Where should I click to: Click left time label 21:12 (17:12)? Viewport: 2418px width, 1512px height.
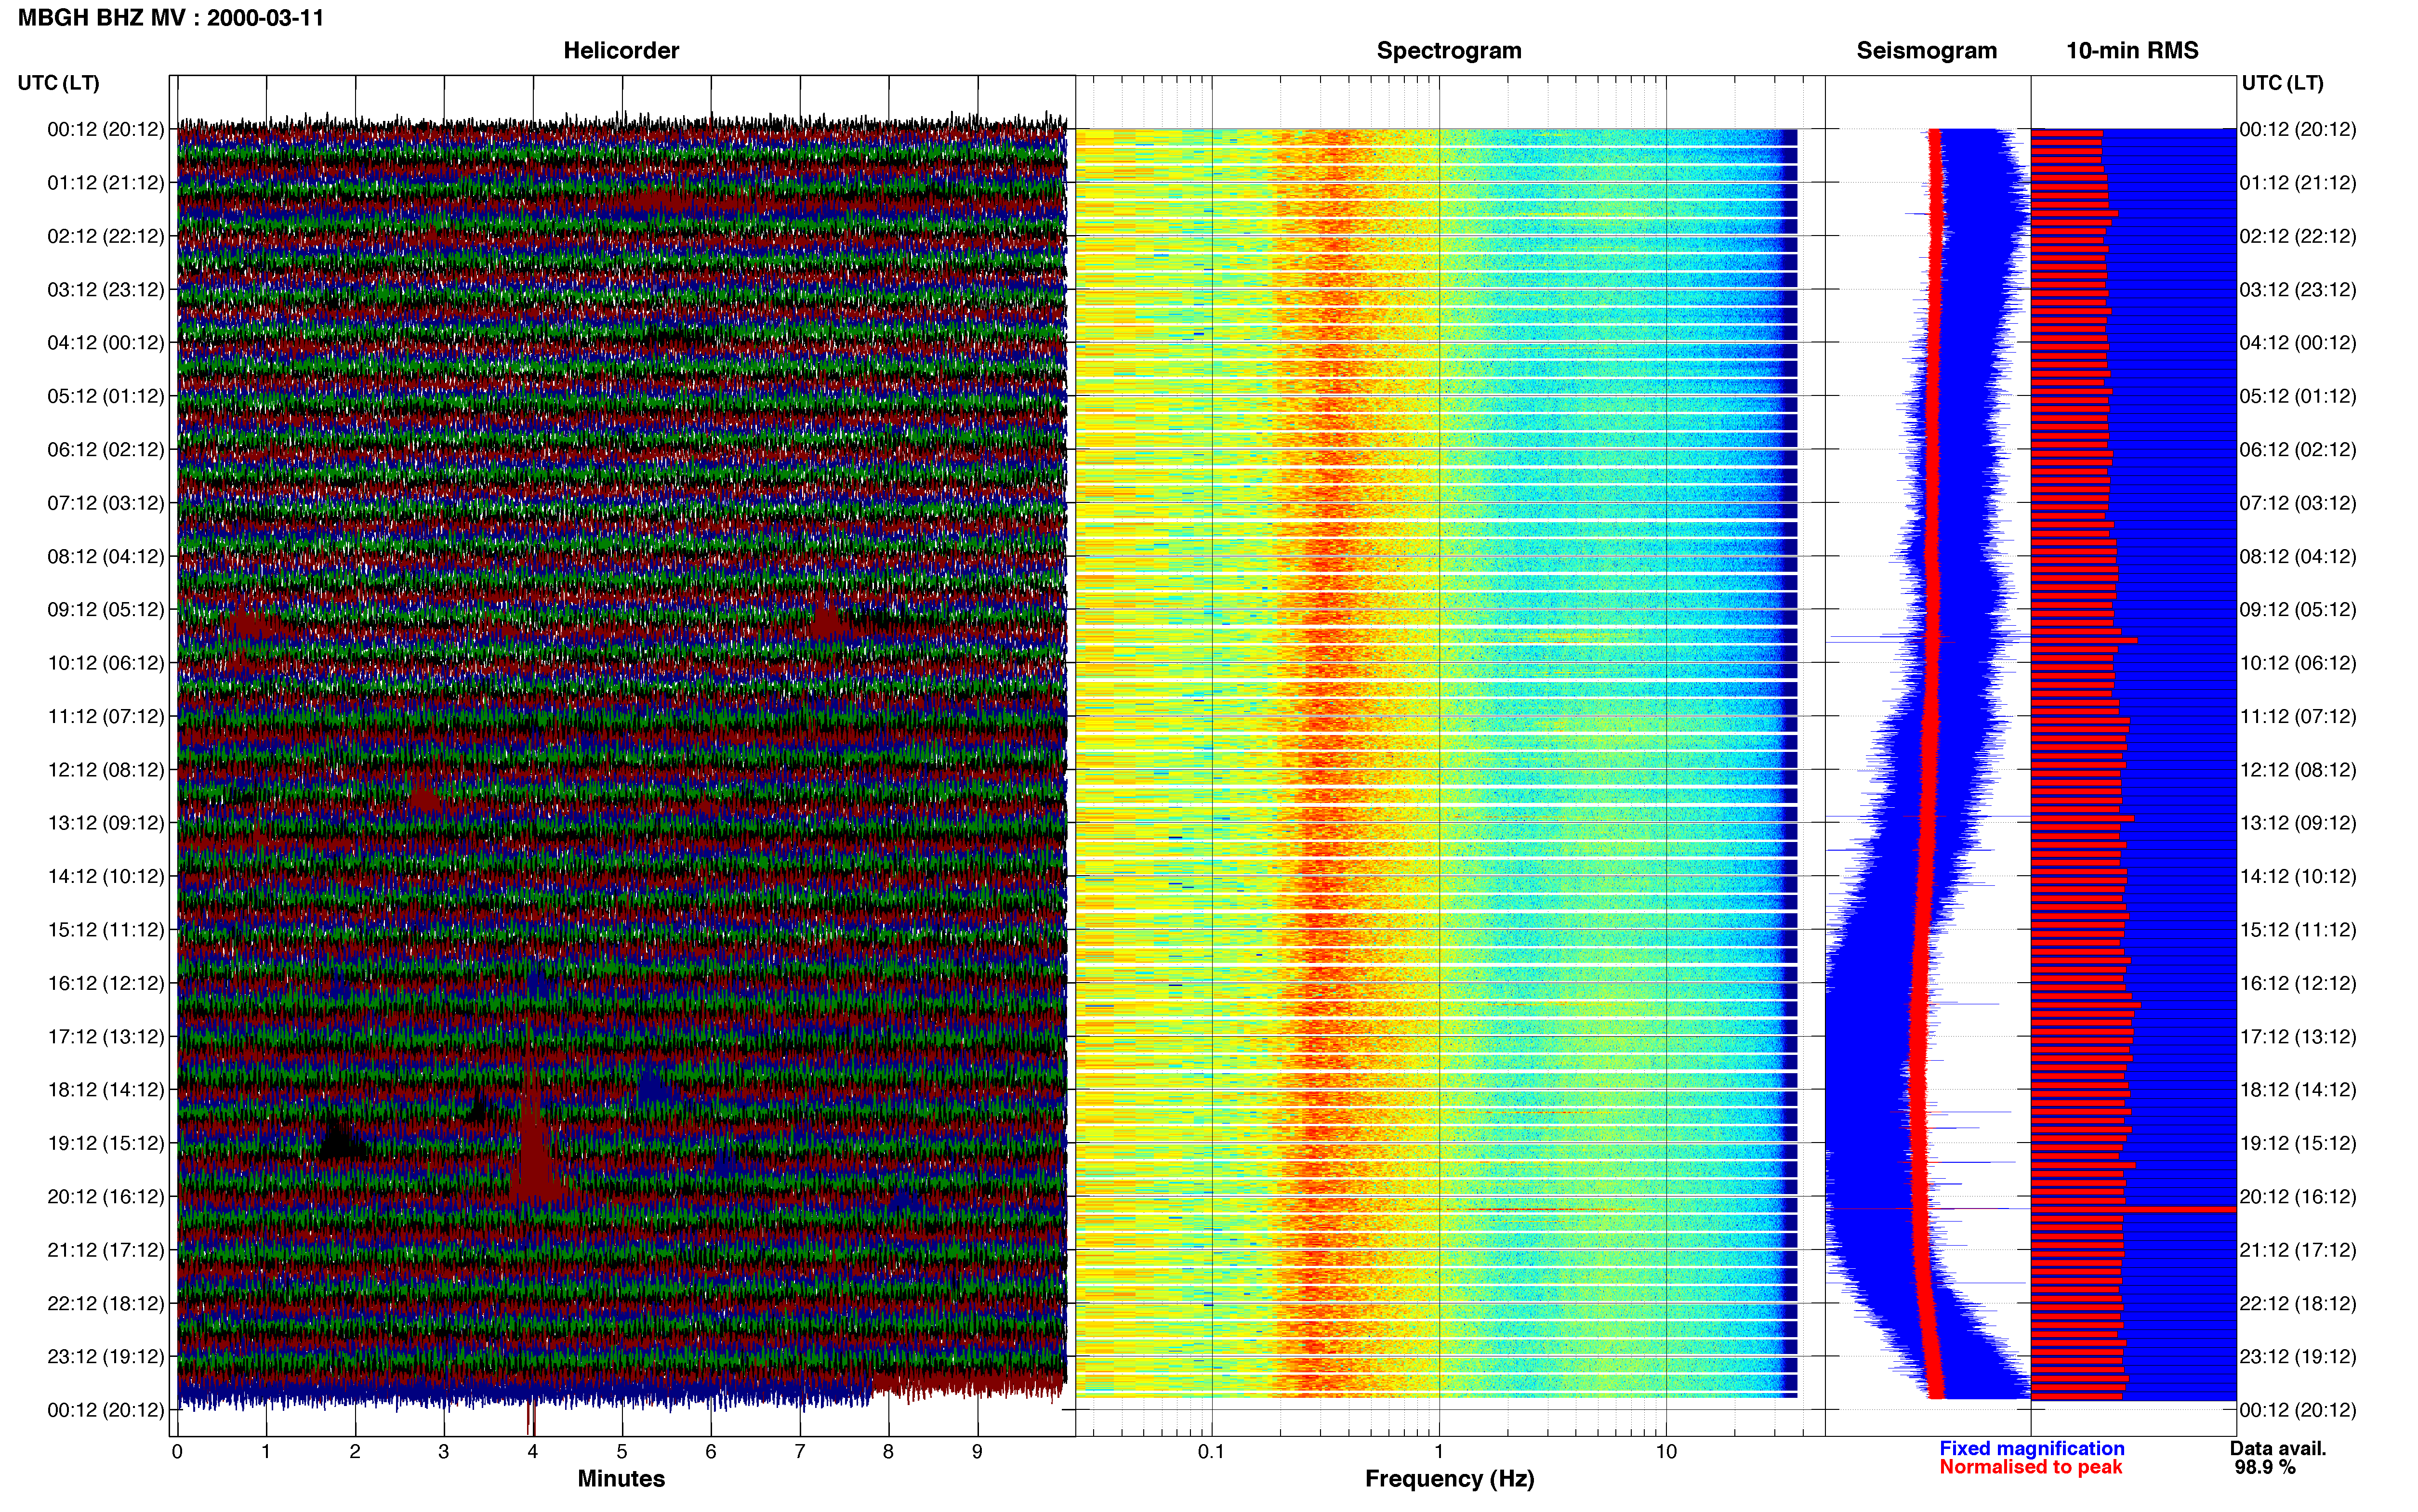[106, 1250]
